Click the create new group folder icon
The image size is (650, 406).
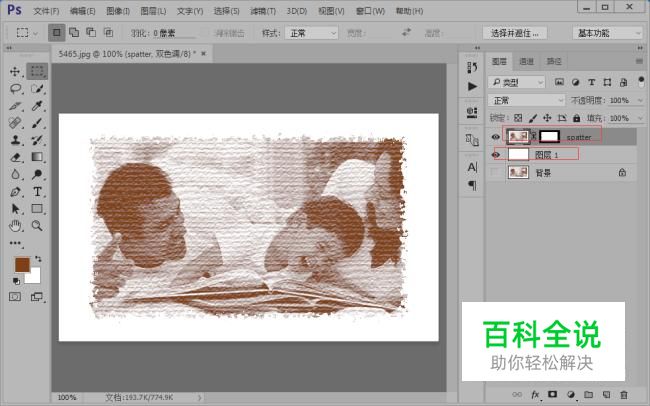(588, 394)
